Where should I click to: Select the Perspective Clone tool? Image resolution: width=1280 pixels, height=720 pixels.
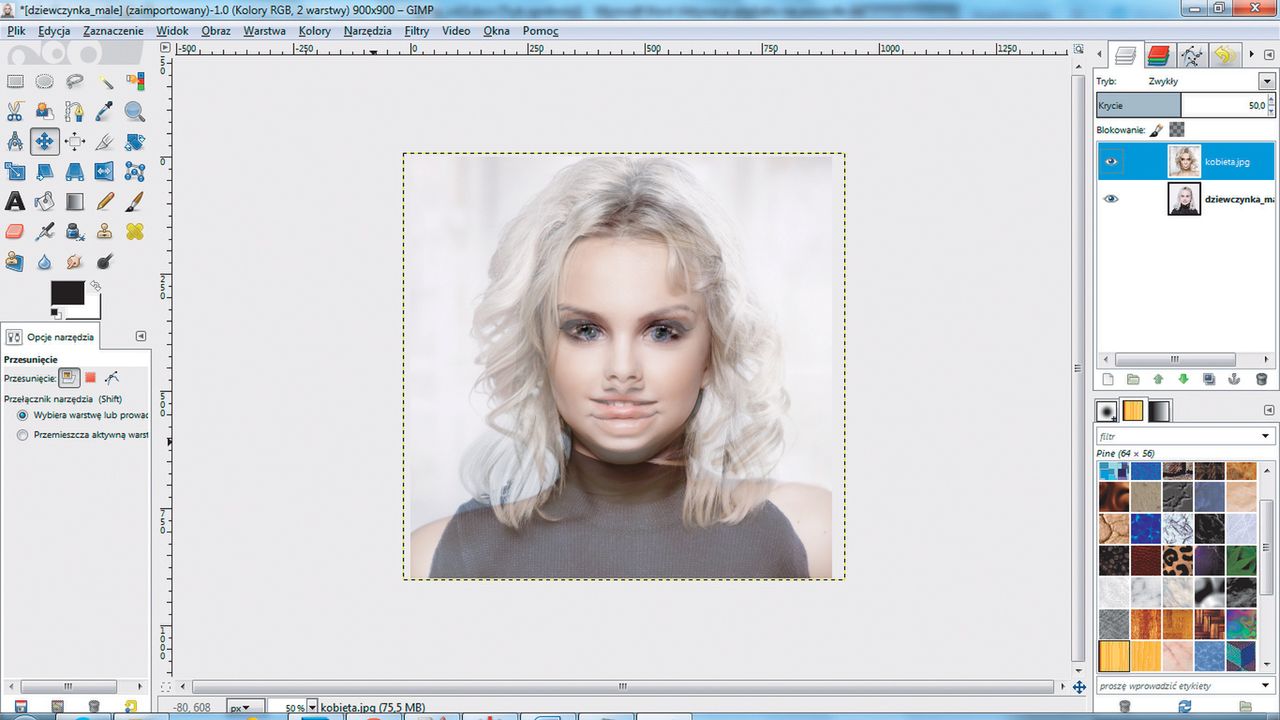point(15,261)
